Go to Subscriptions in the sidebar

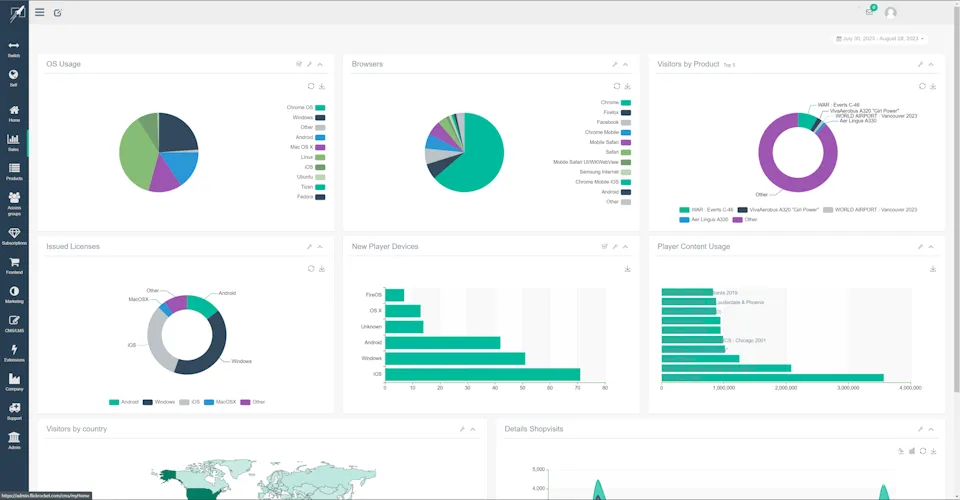coord(14,235)
